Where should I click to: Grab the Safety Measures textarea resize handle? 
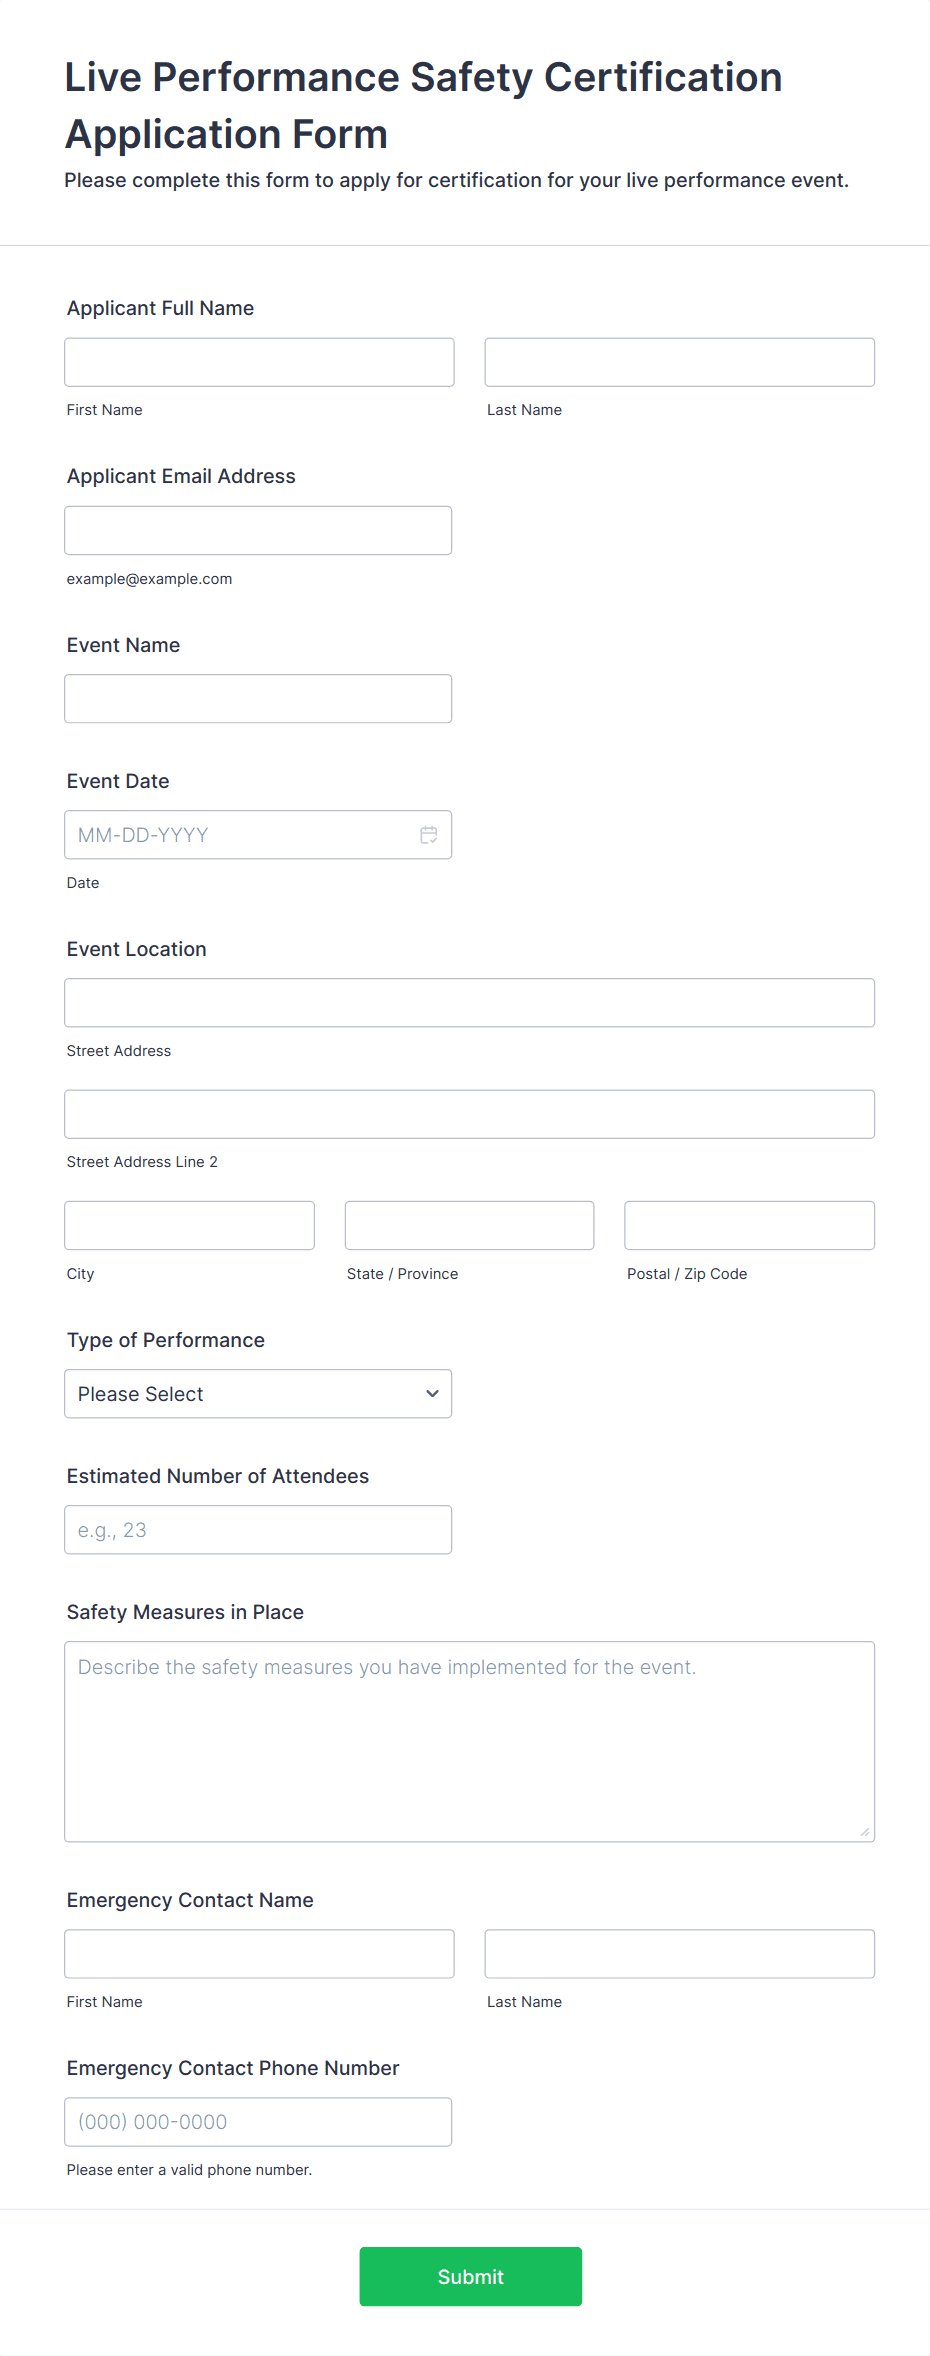click(864, 1832)
